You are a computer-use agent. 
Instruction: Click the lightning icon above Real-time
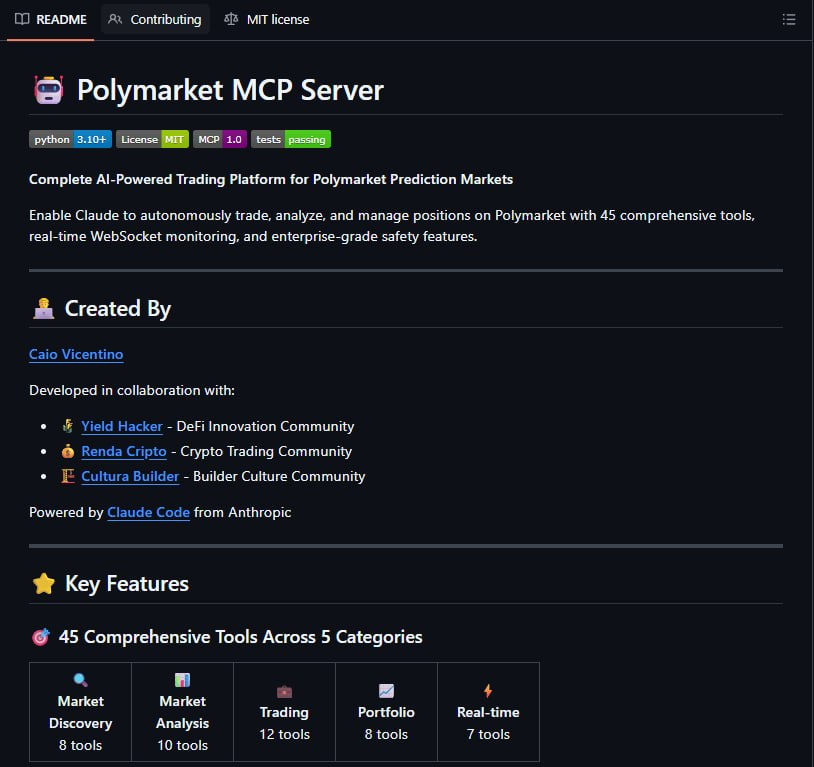click(x=488, y=691)
